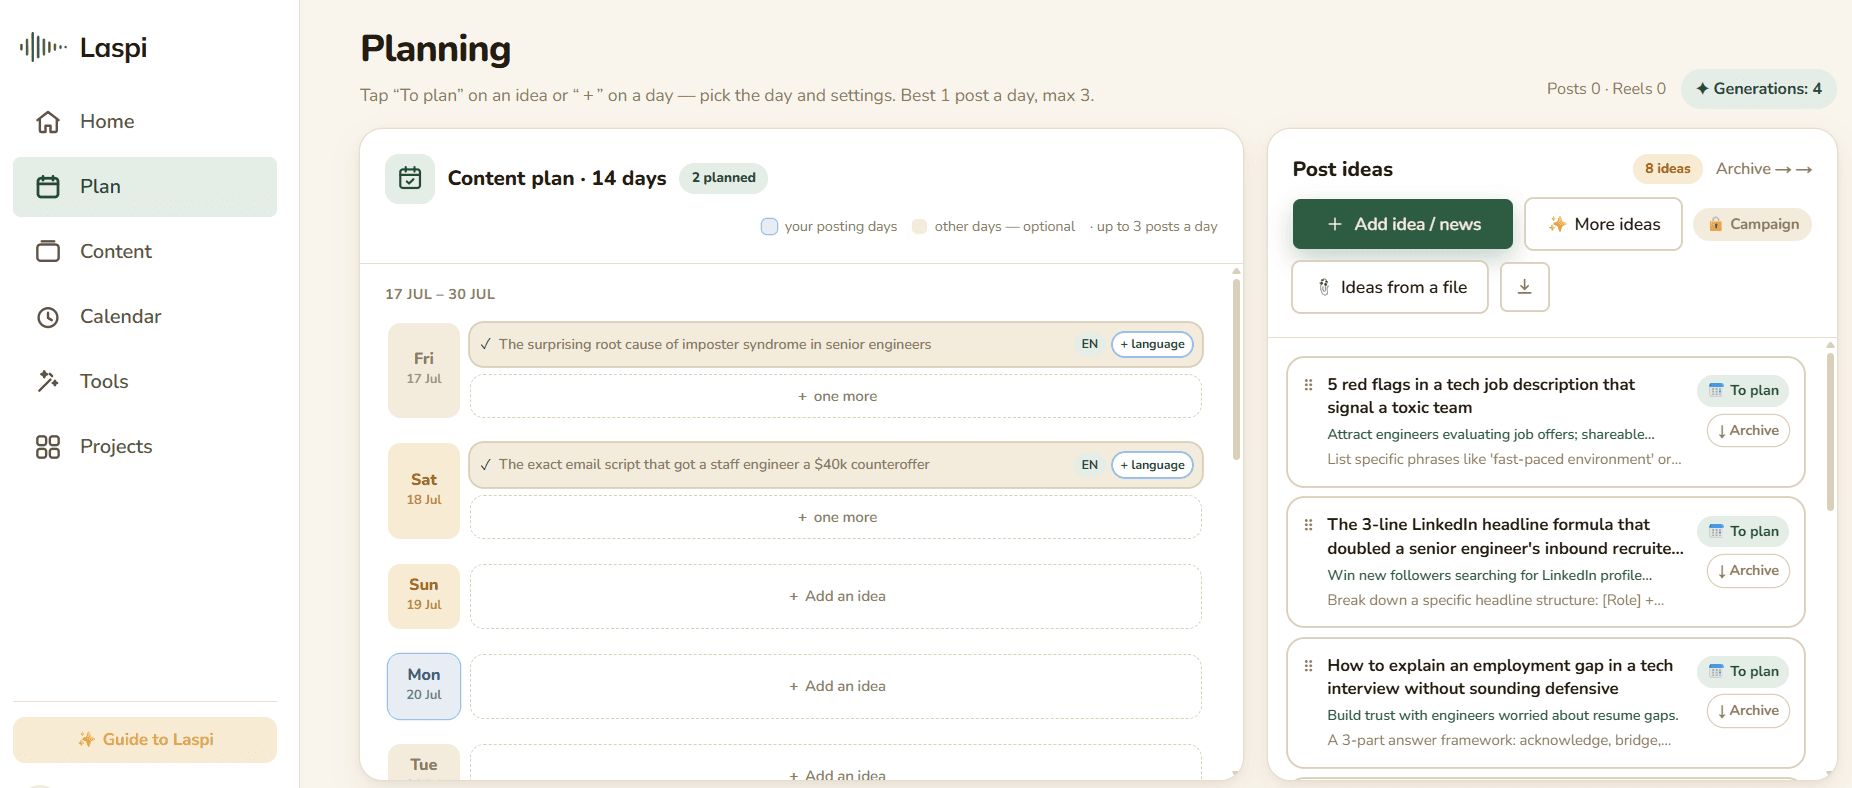Open the Archive link in Post ideas
The height and width of the screenshot is (788, 1852).
(x=1764, y=169)
